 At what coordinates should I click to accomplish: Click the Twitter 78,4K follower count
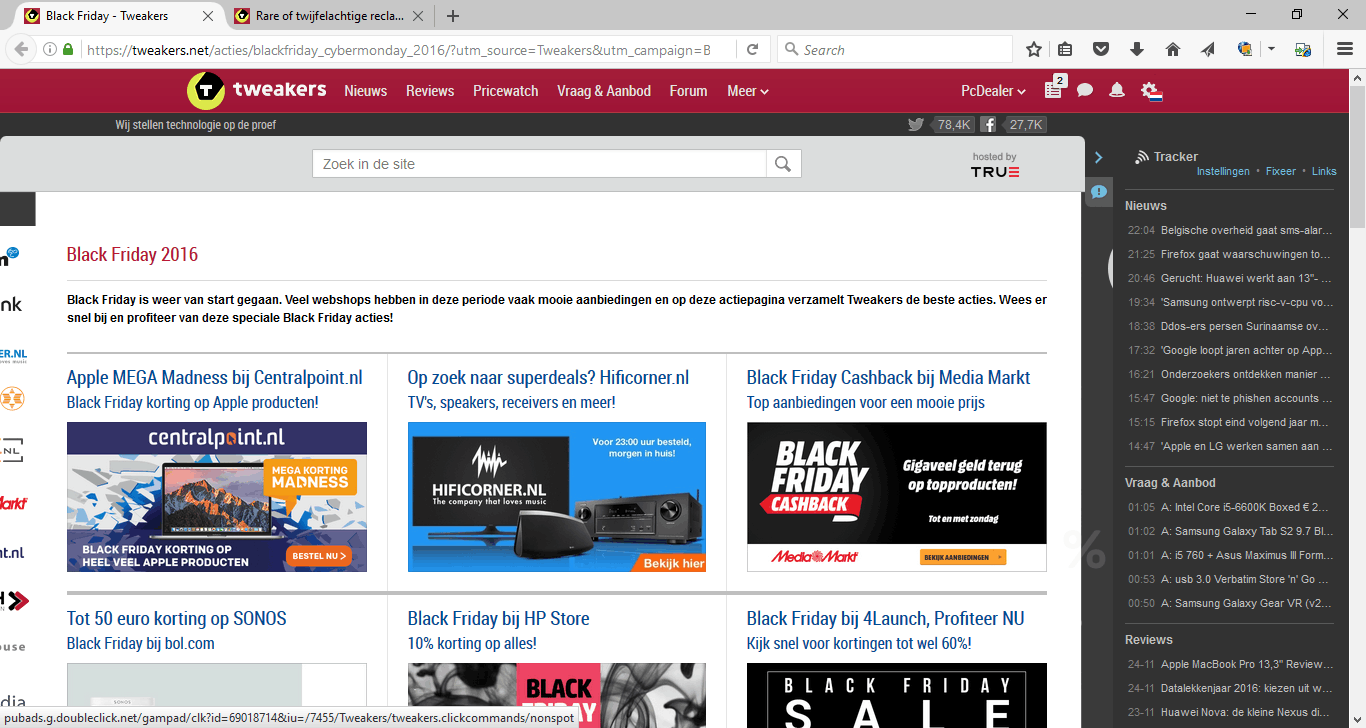point(953,125)
